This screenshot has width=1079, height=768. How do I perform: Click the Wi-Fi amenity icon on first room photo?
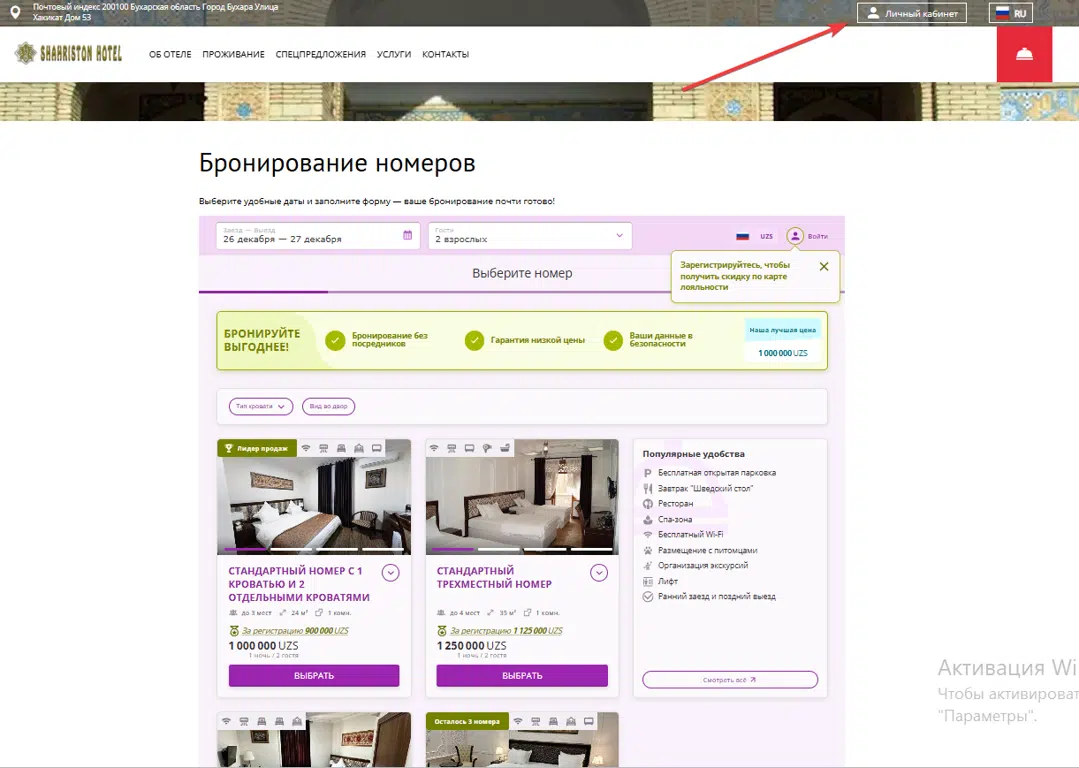point(306,448)
